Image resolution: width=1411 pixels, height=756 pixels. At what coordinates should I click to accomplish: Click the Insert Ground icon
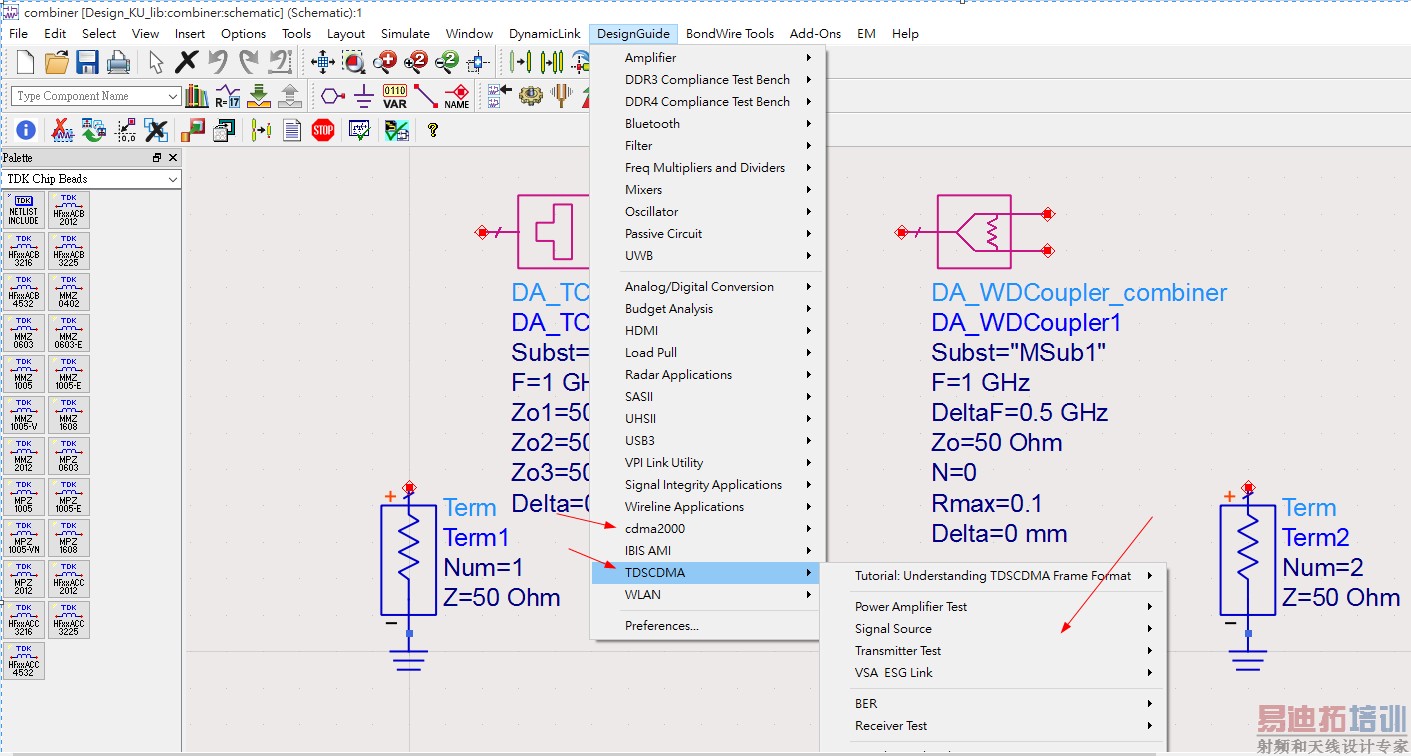tap(364, 96)
